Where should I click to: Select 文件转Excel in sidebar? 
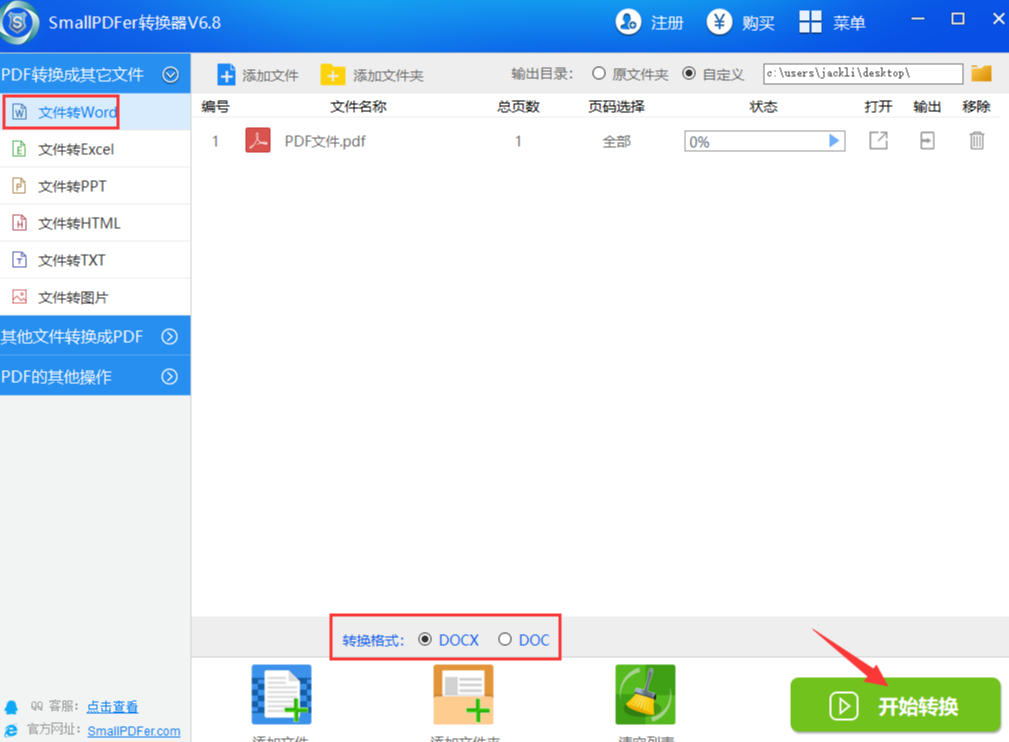(95, 149)
